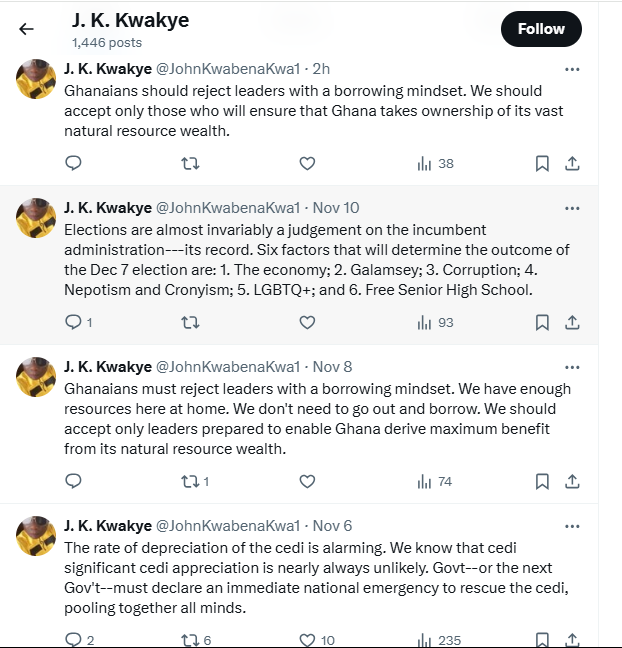This screenshot has height=648, width=622.
Task: Open more options on the Nov 8 post
Action: (572, 367)
